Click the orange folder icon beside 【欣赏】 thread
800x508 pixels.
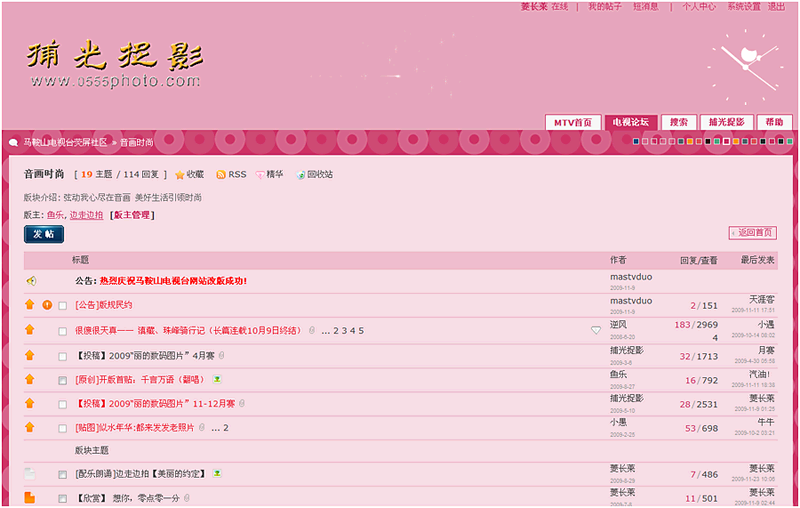pyautogui.click(x=30, y=498)
